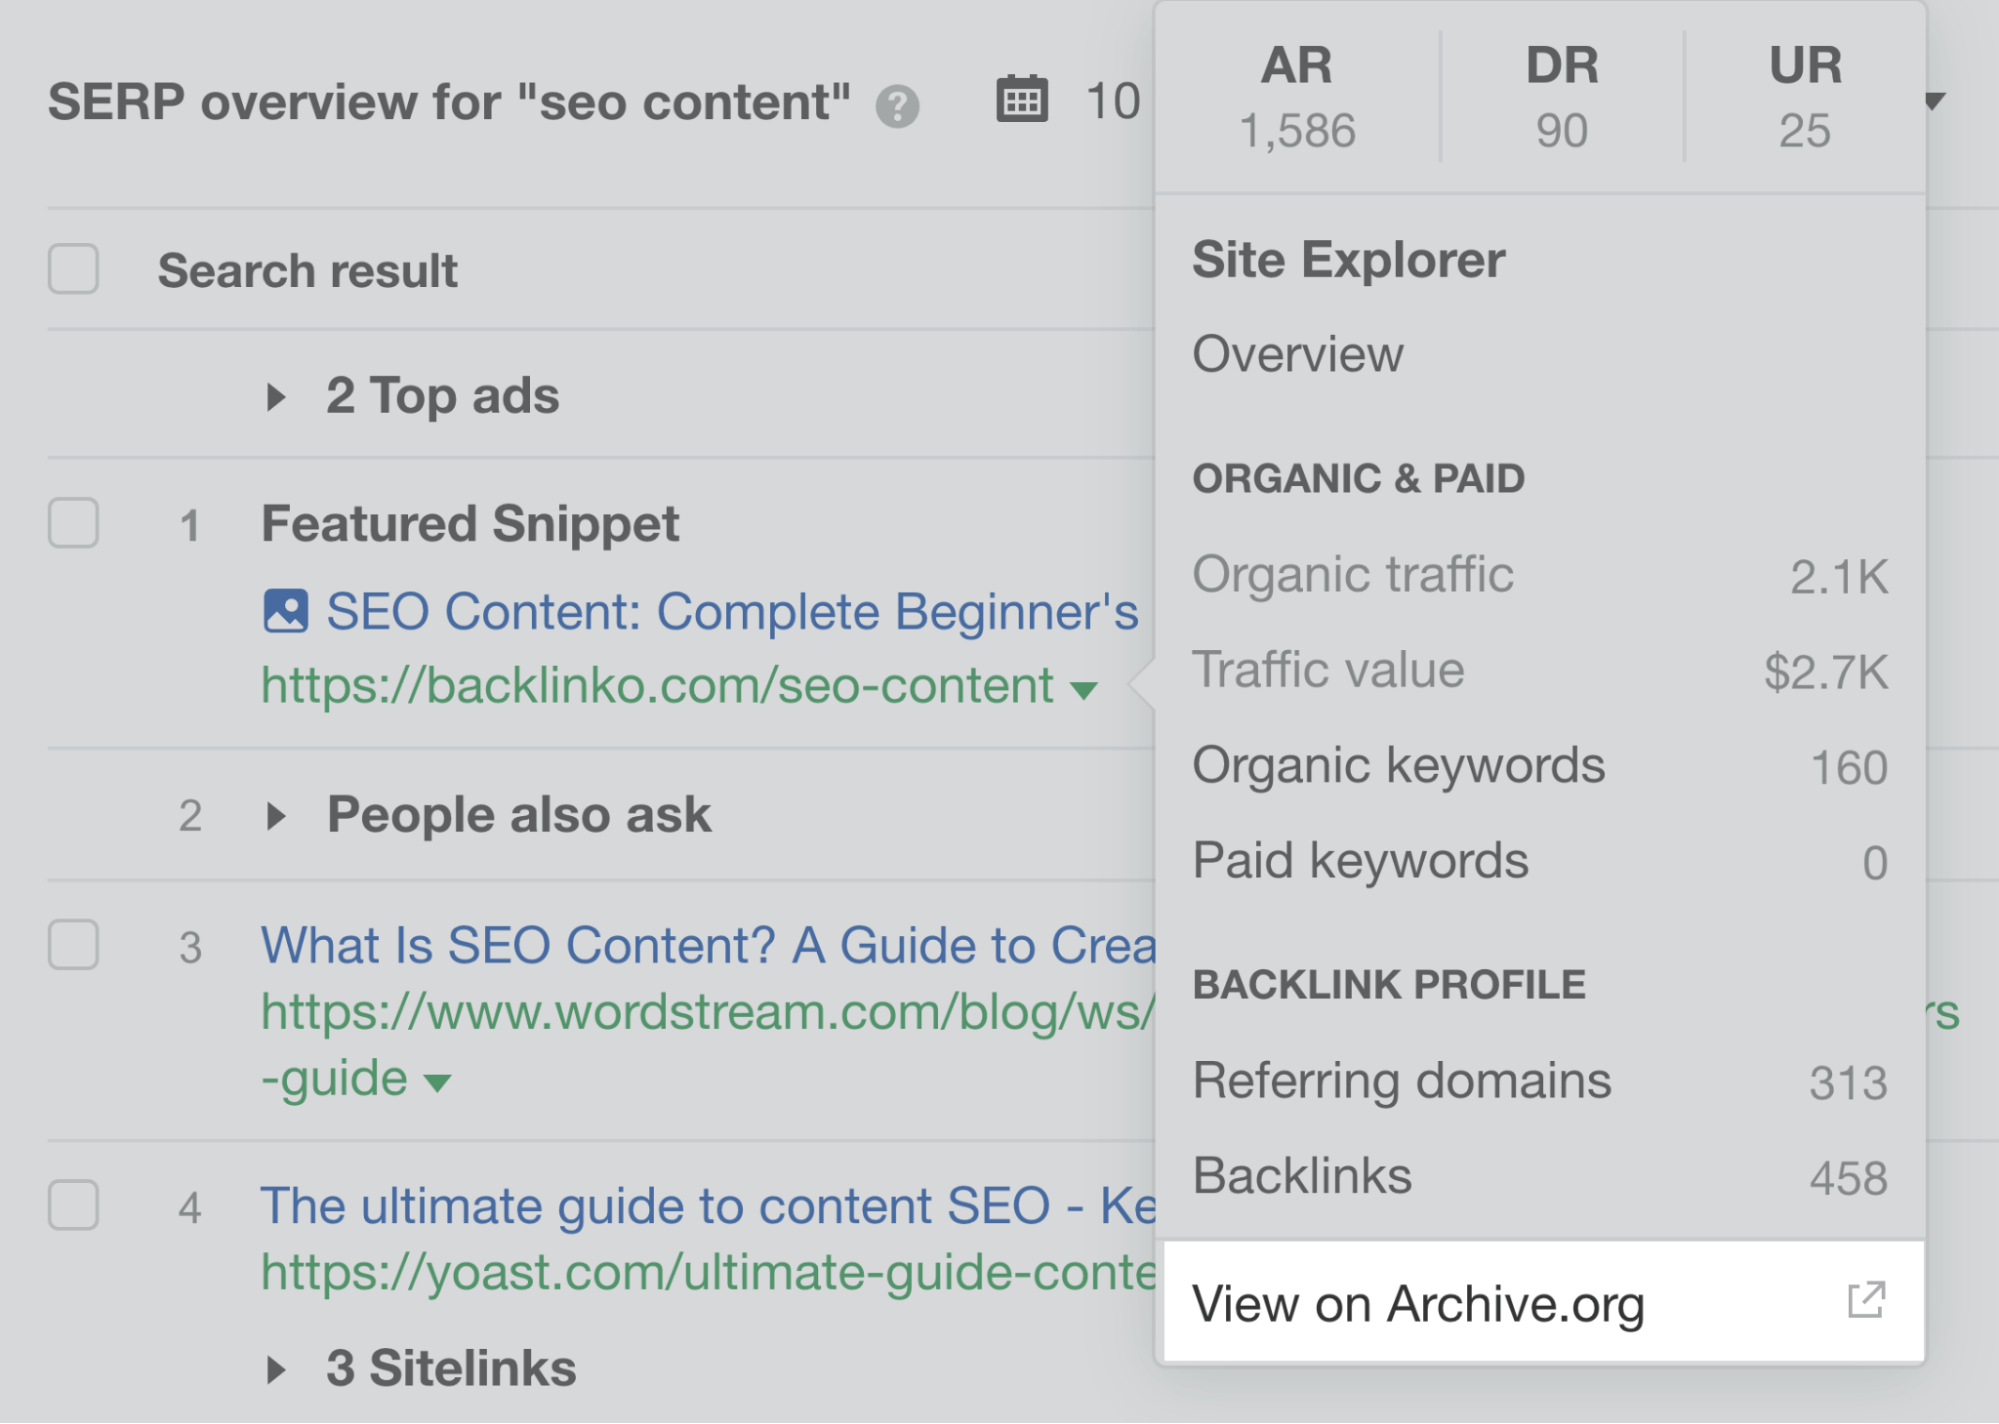Image resolution: width=1999 pixels, height=1424 pixels.
Task: Open the dropdown arrow under the wordstream URL
Action: (438, 1081)
